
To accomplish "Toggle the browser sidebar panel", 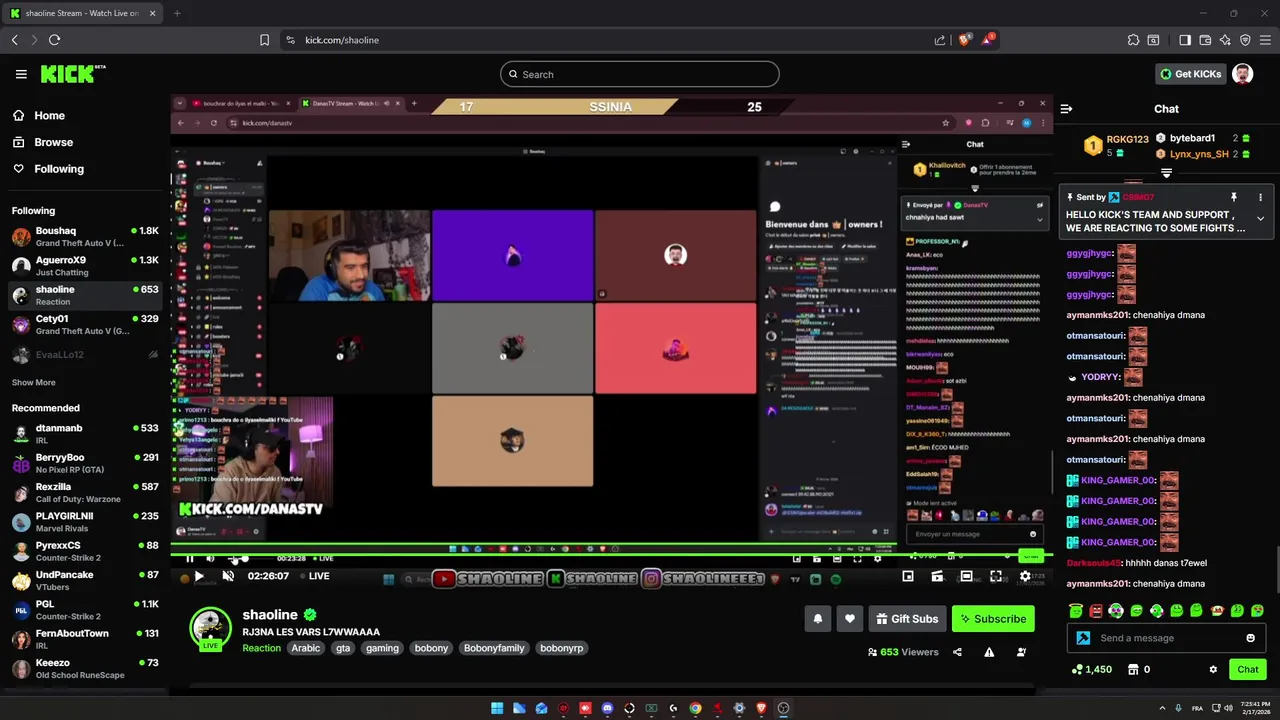I will (x=1185, y=40).
